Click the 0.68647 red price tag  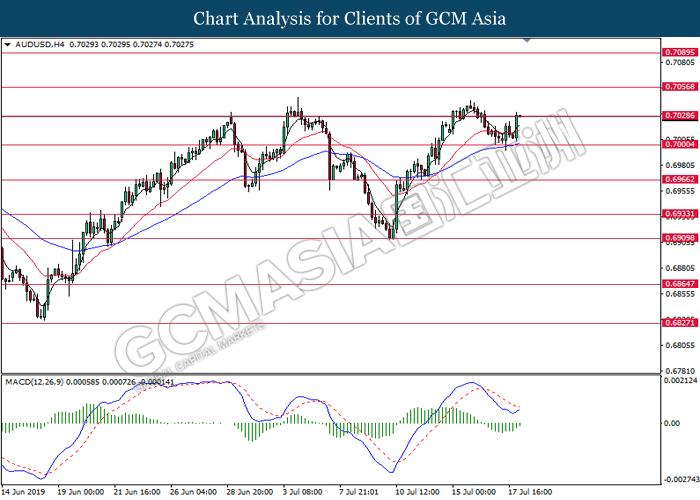[x=679, y=284]
